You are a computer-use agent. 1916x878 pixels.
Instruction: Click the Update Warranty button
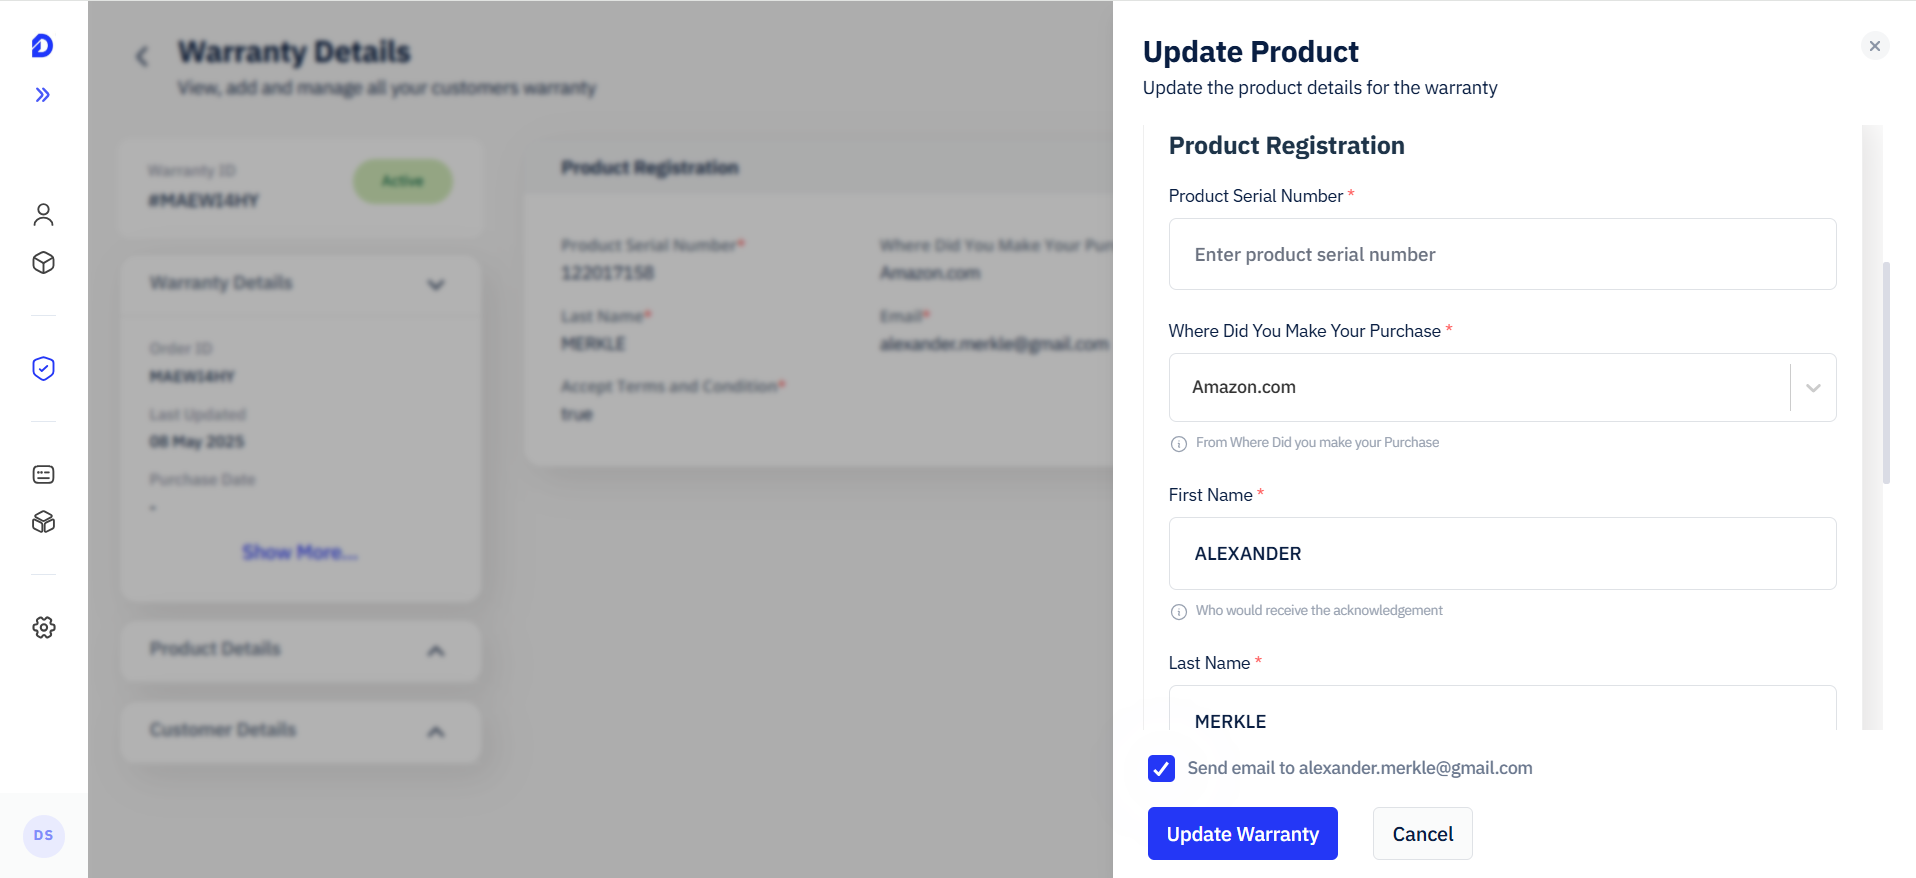coord(1242,834)
